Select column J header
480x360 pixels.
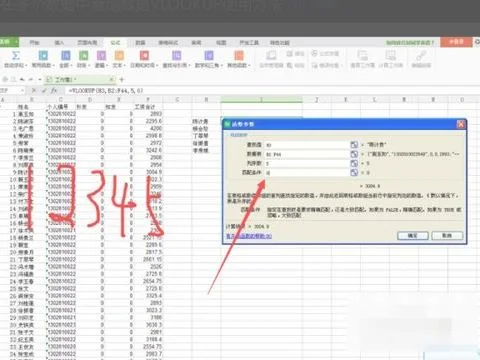[x=317, y=99]
